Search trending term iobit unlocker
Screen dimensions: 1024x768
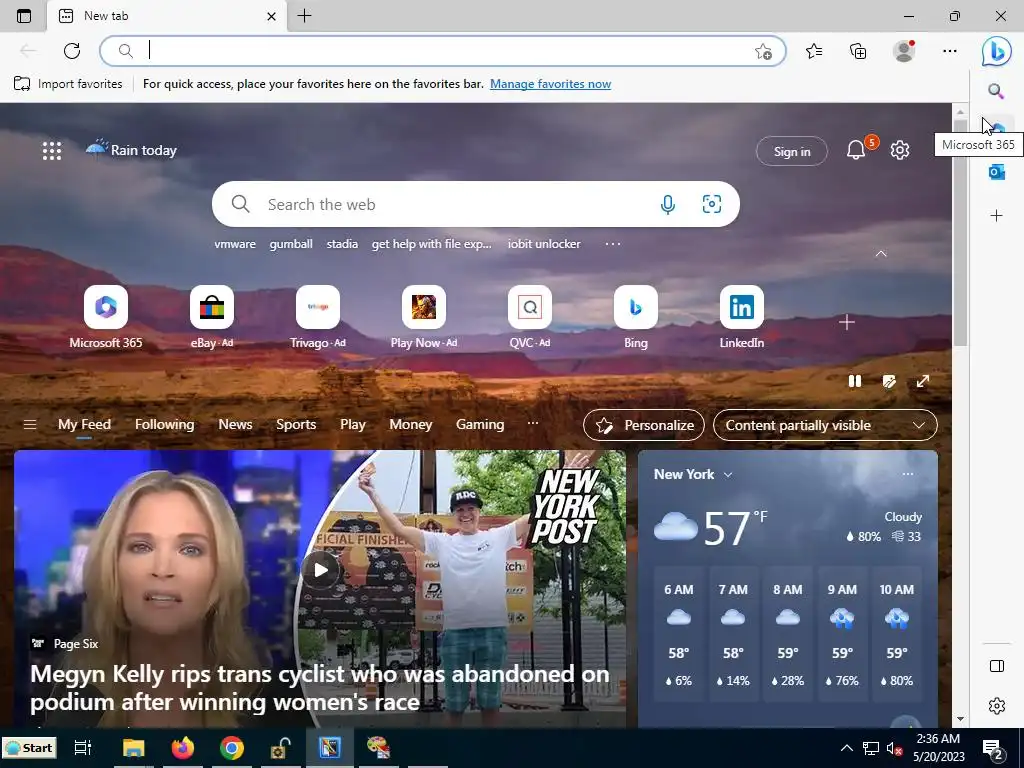point(544,244)
